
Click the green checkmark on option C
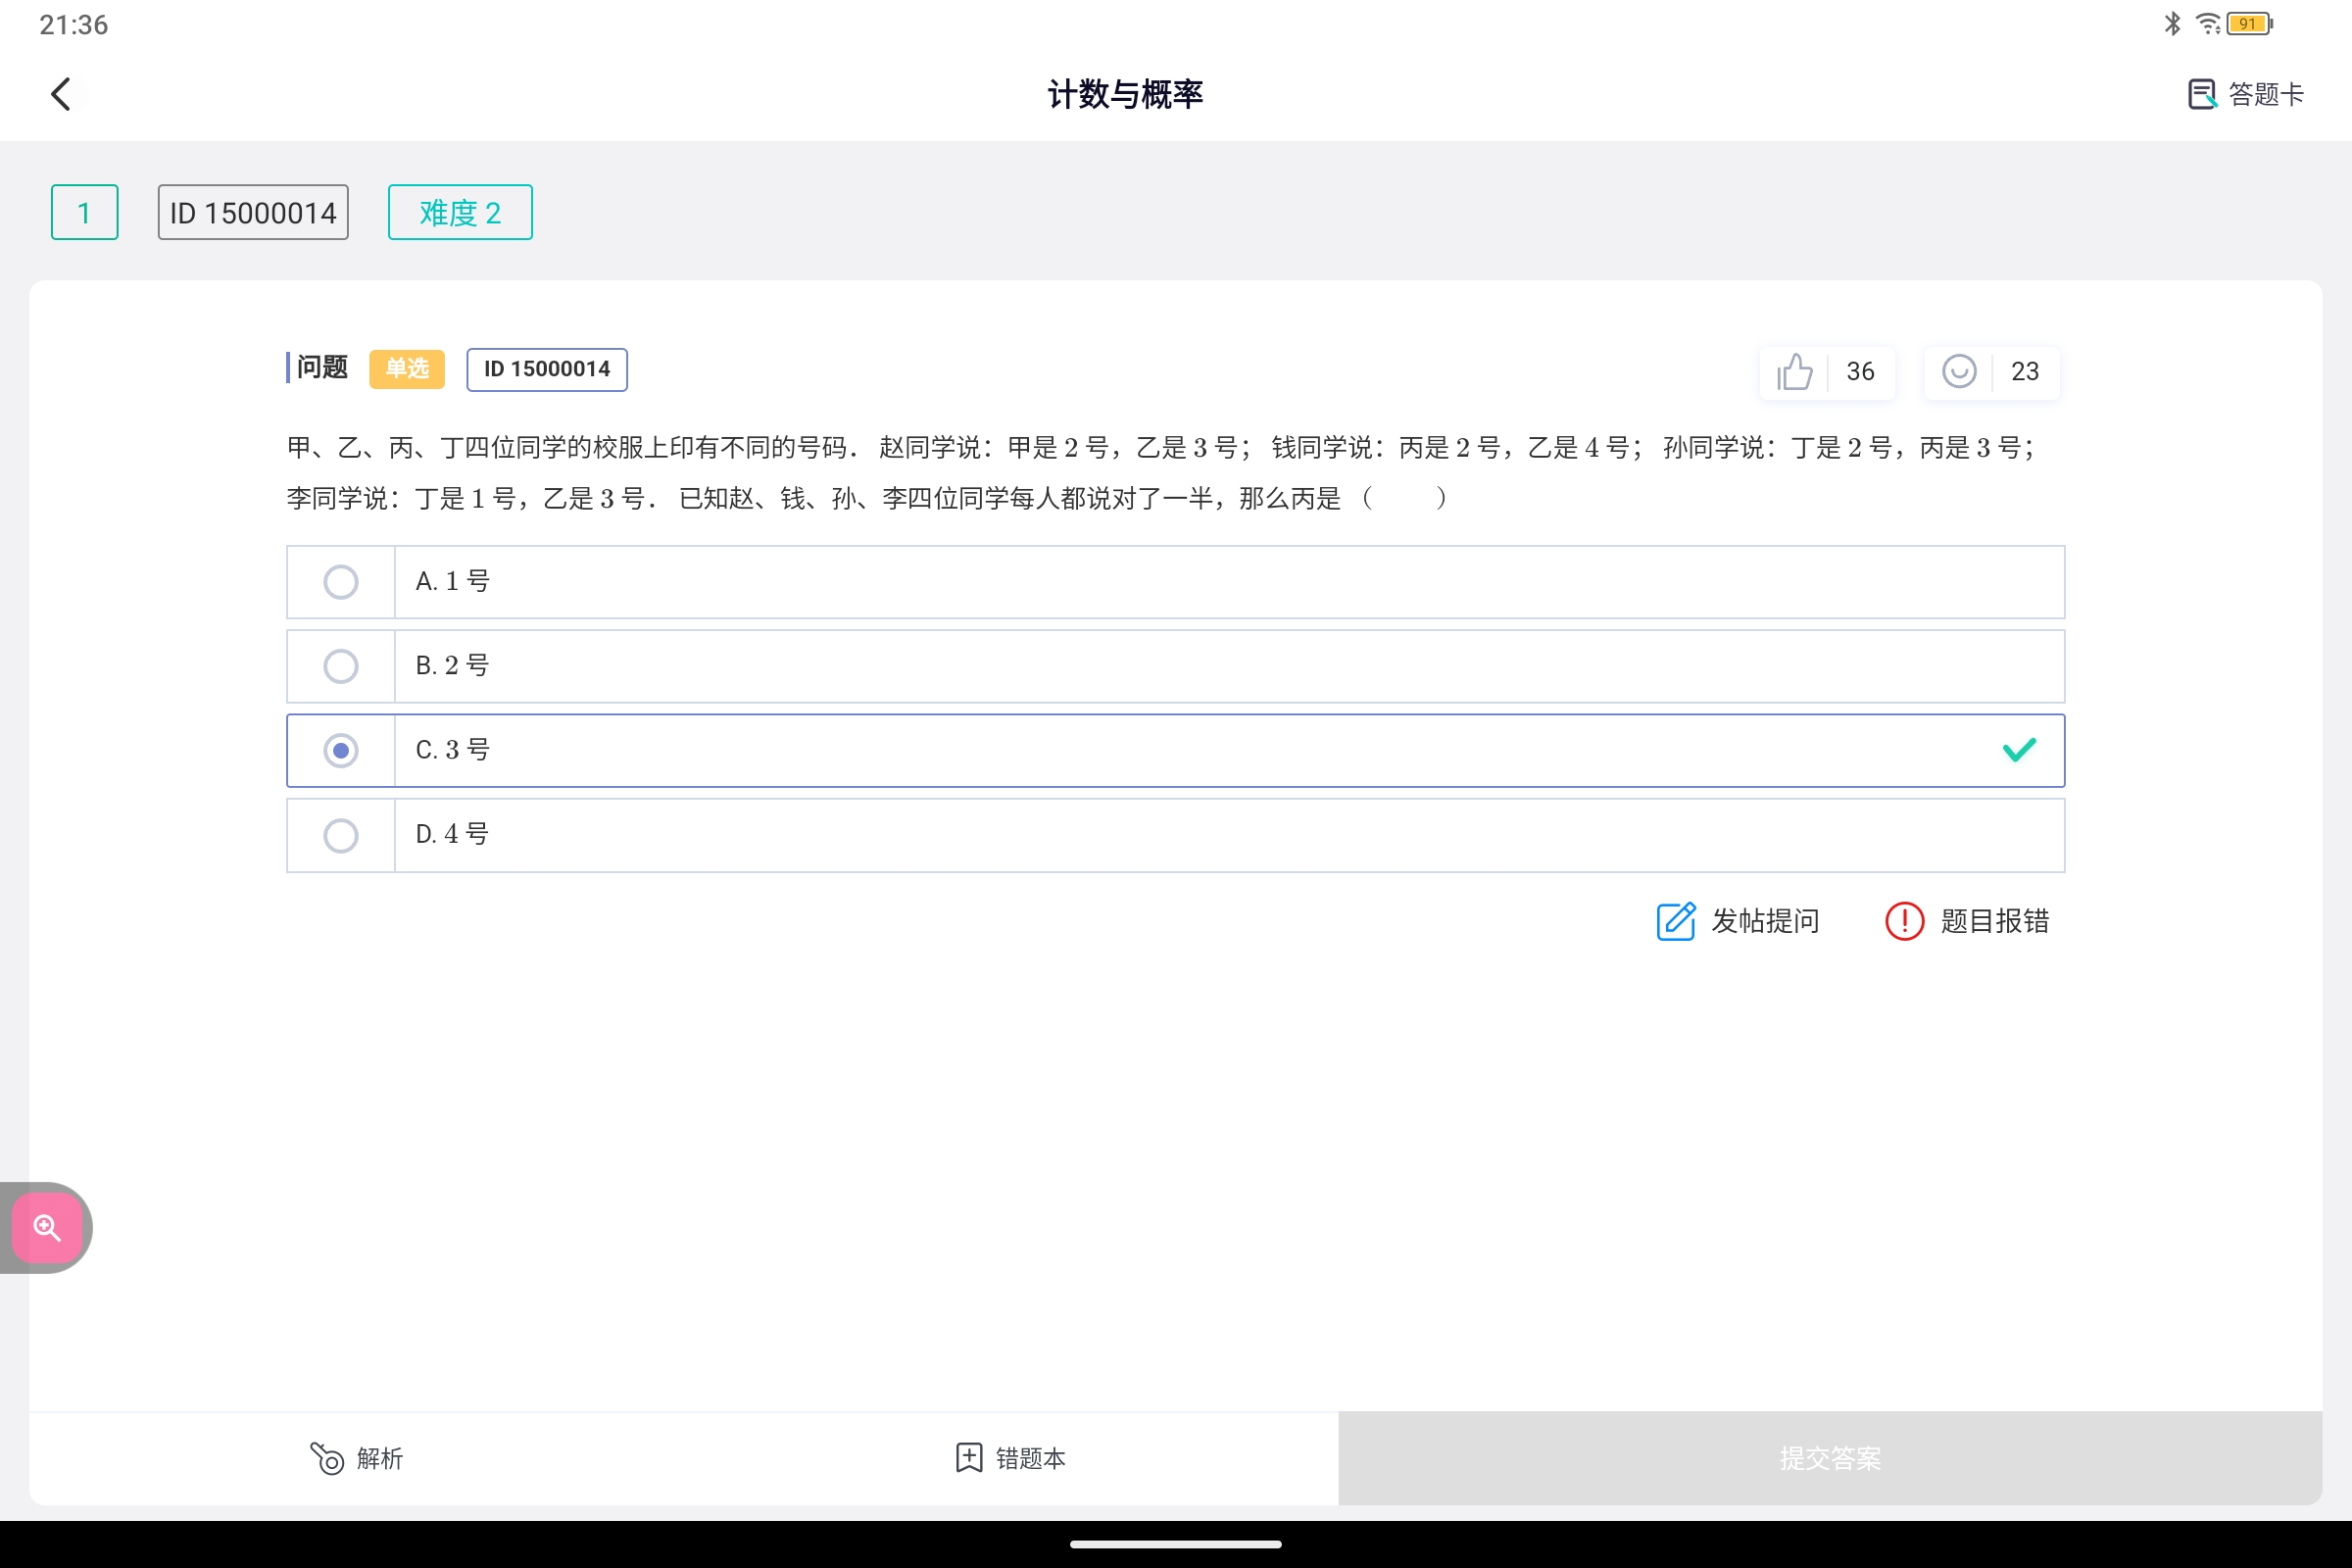point(2019,750)
